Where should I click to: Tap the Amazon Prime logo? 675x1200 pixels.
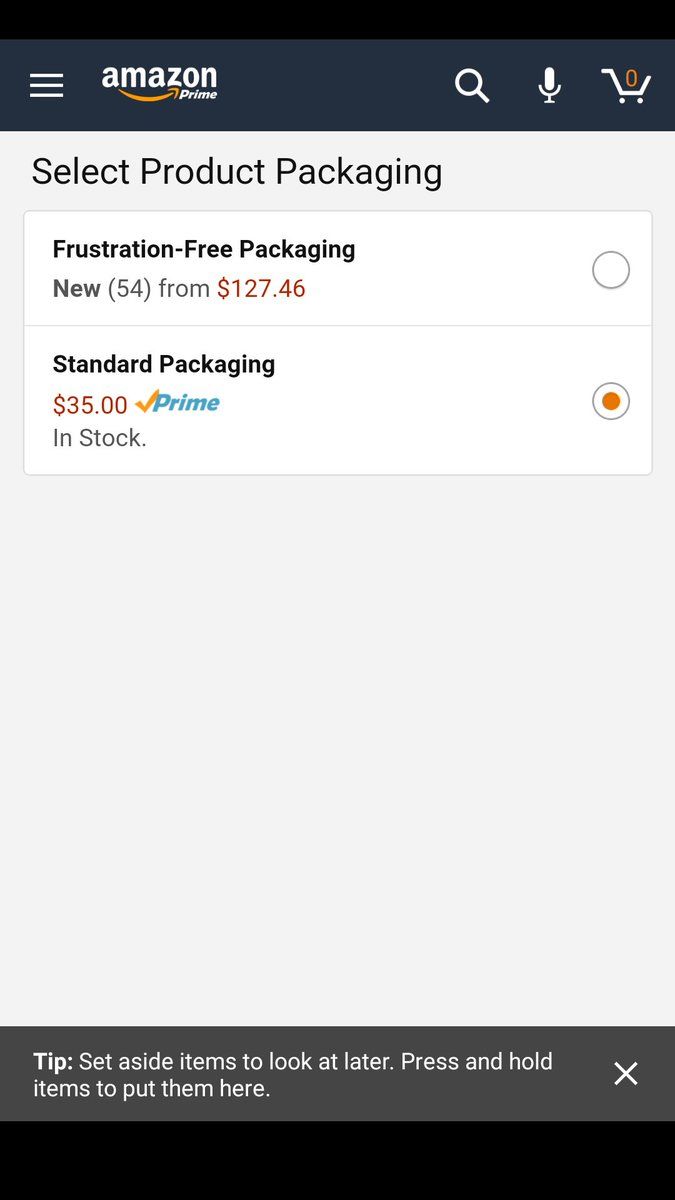(159, 83)
